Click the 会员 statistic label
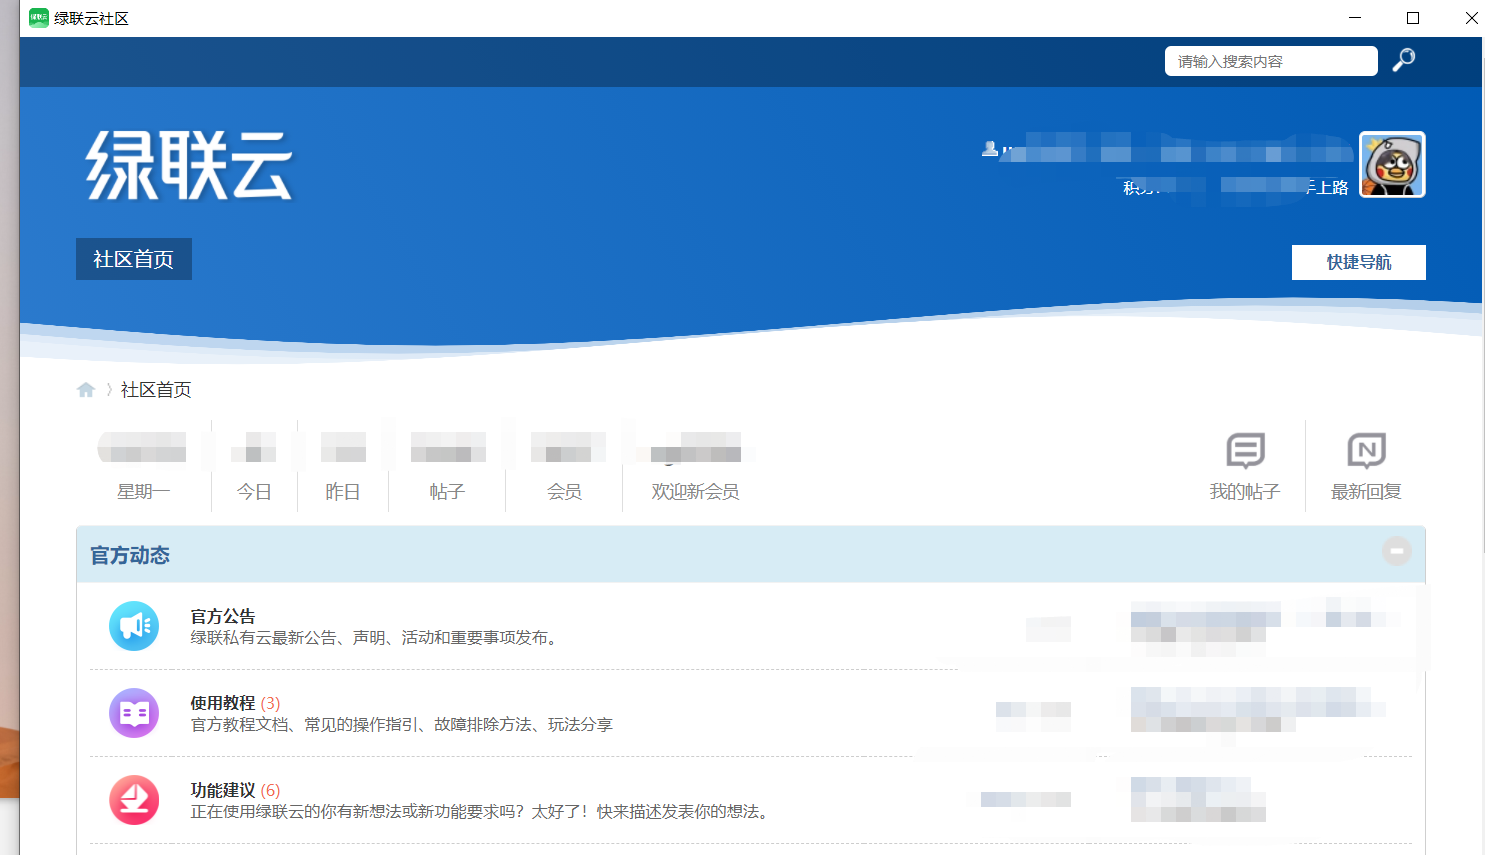1485x855 pixels. point(564,492)
